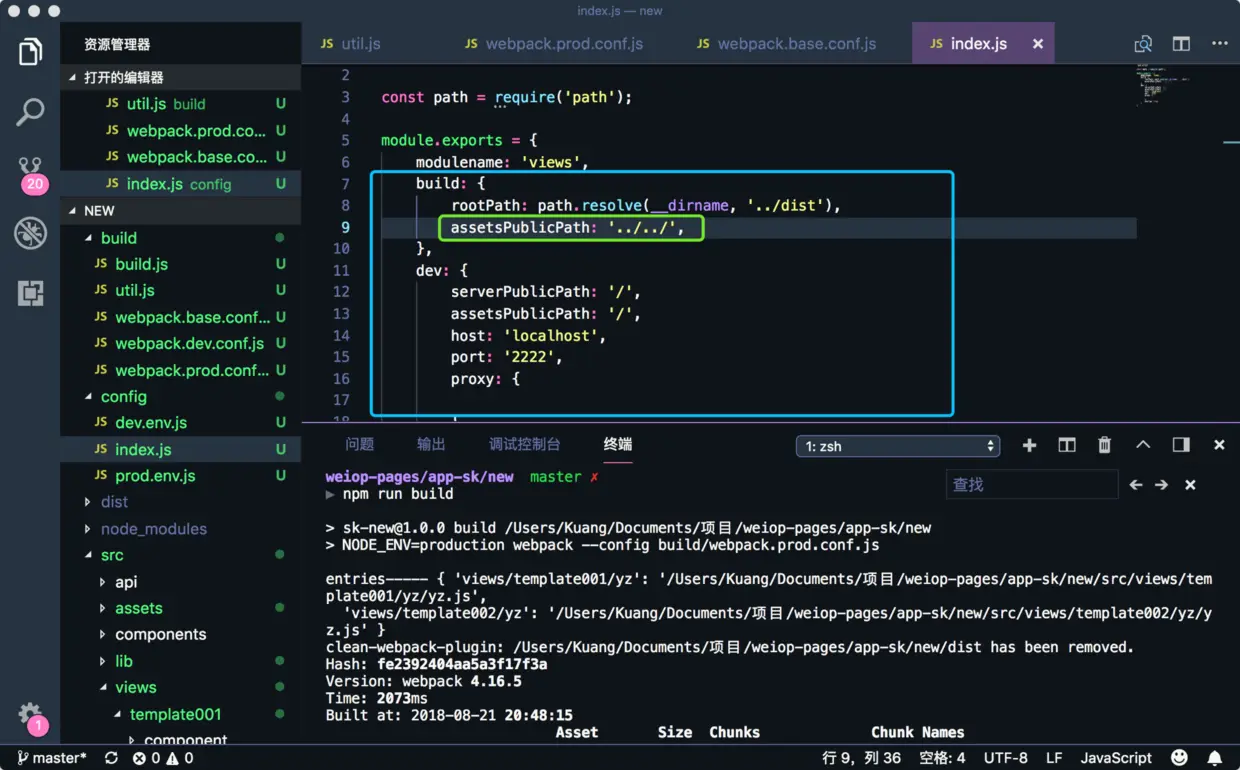This screenshot has height=770, width=1240.
Task: Create a new terminal with plus icon
Action: pos(1029,445)
